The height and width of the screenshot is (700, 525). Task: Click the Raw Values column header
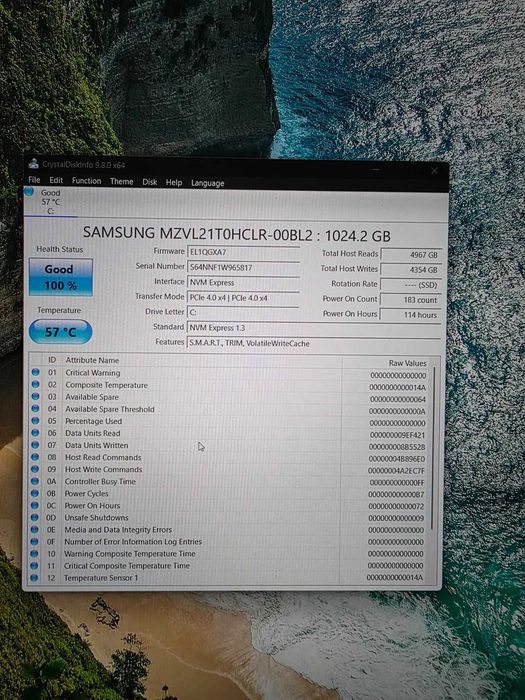point(407,363)
